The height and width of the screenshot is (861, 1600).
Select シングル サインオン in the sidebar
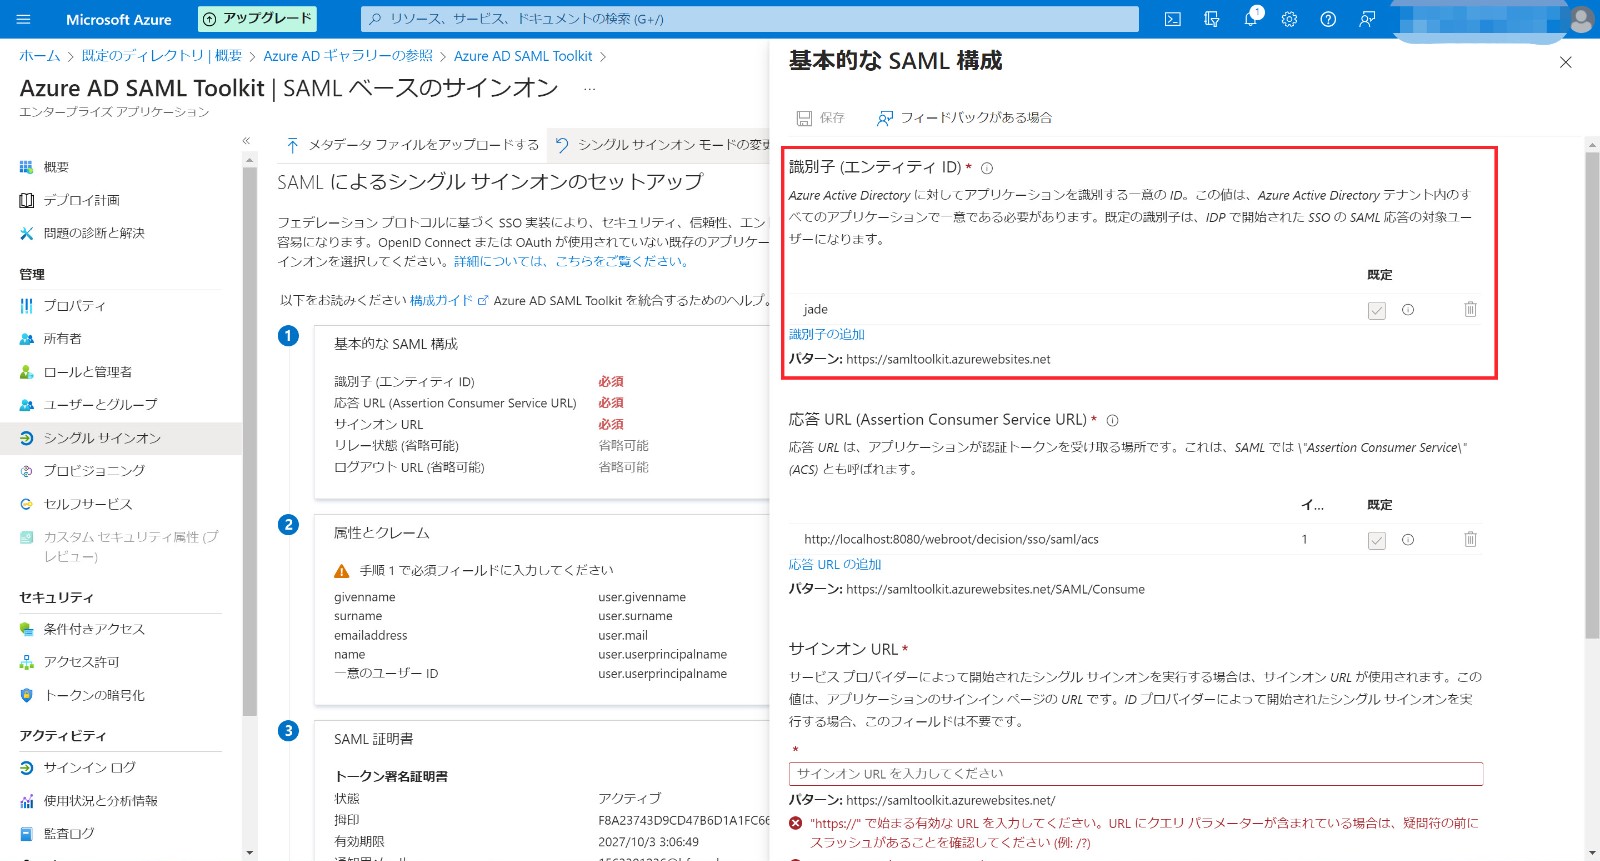click(x=120, y=438)
